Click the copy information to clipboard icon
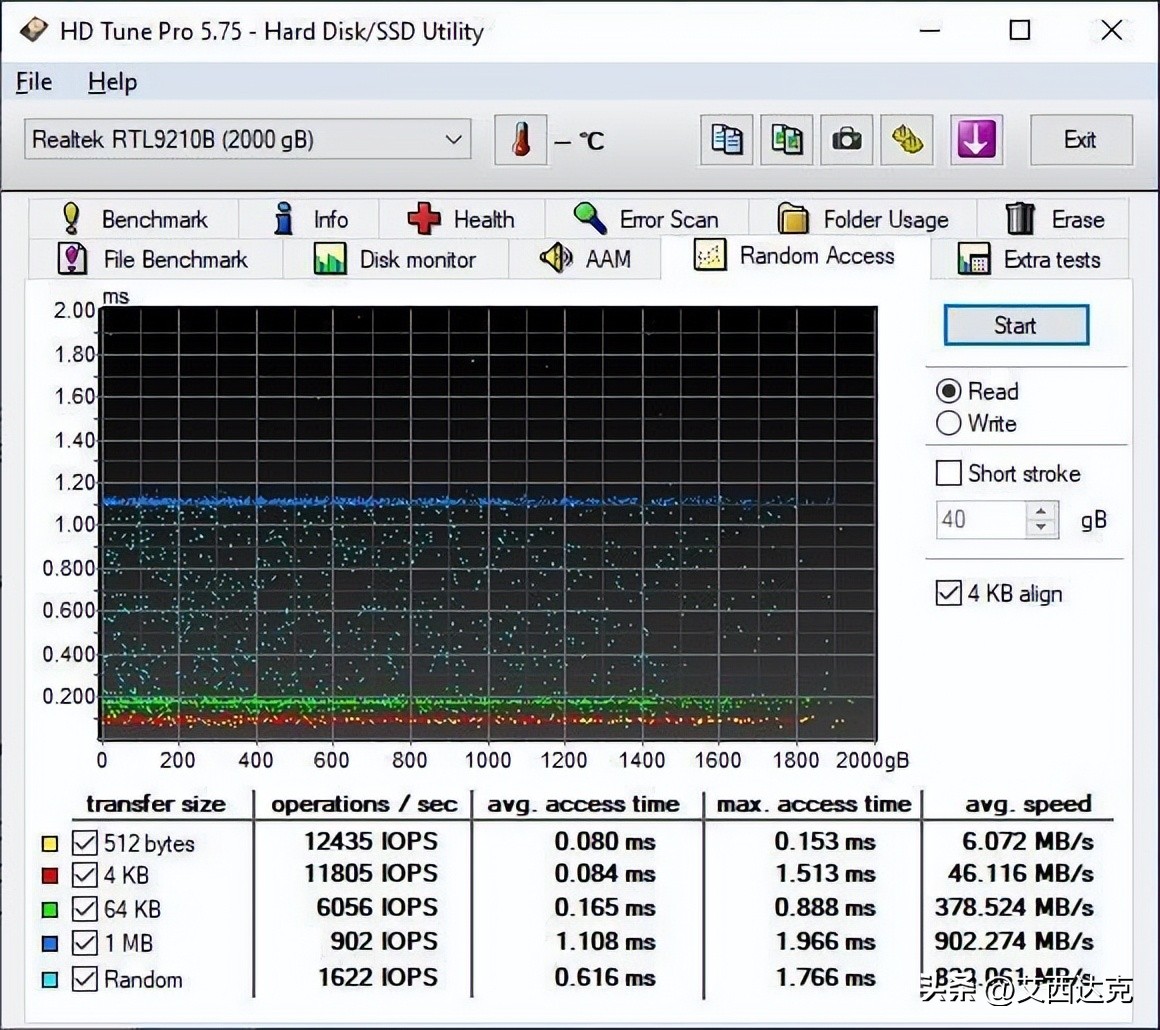1160x1030 pixels. click(x=726, y=140)
